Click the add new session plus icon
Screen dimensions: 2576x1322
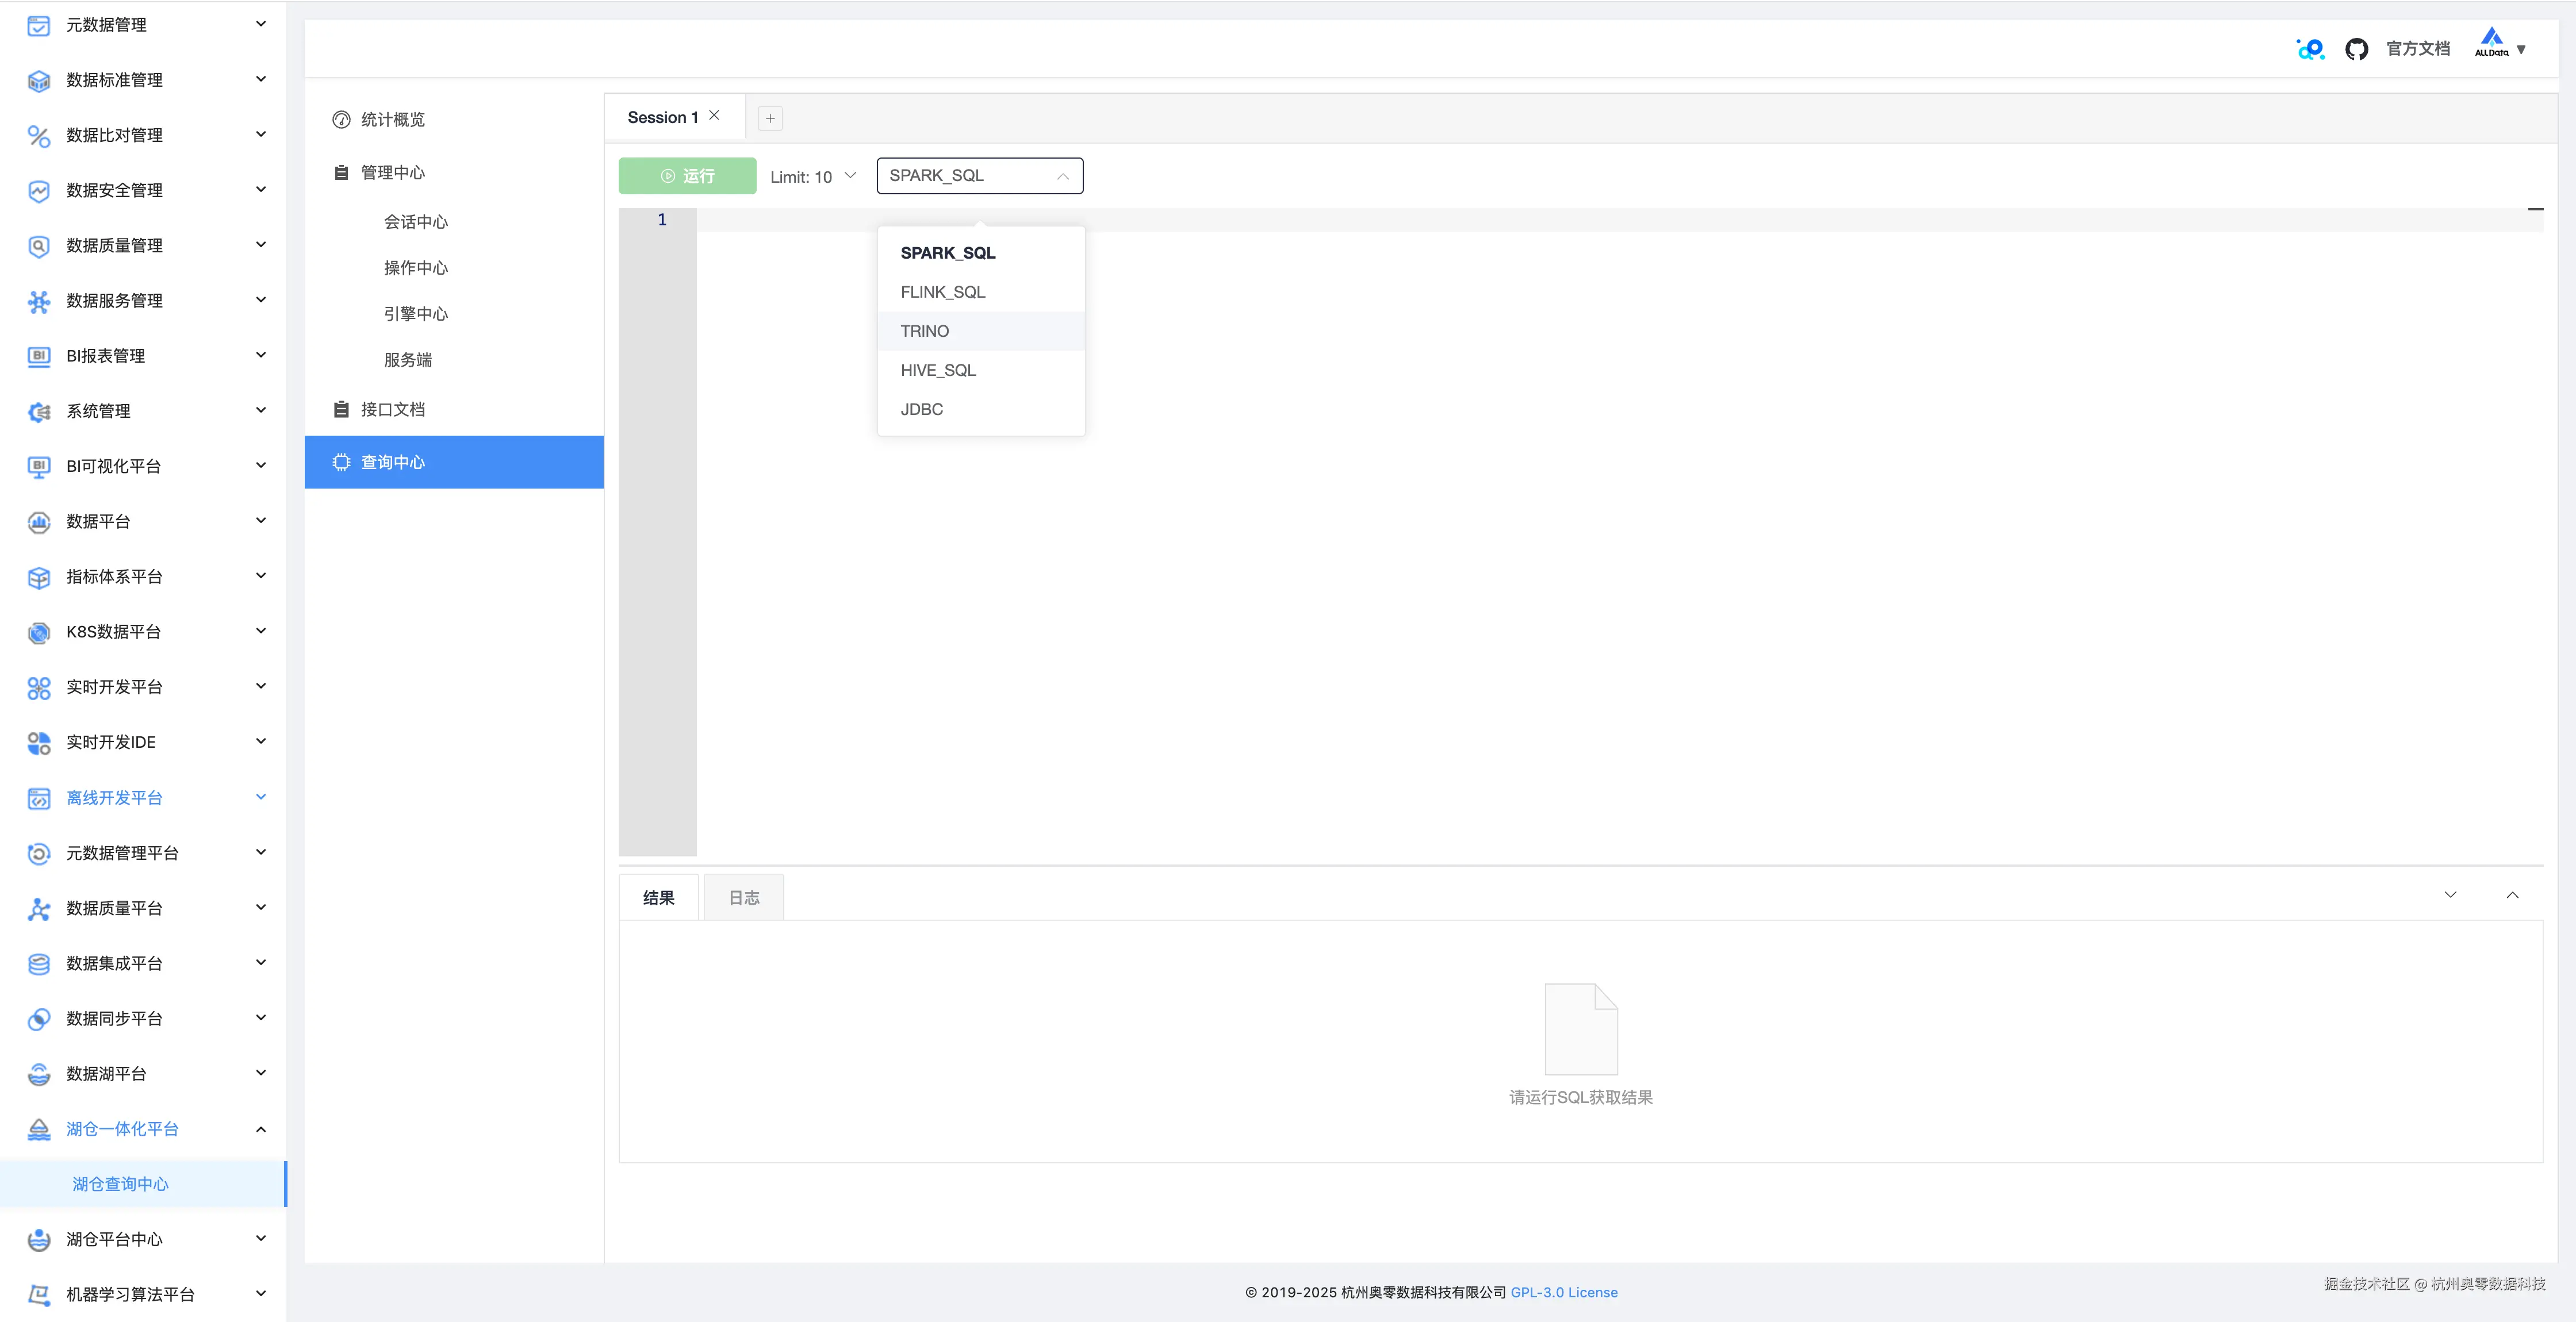[770, 118]
